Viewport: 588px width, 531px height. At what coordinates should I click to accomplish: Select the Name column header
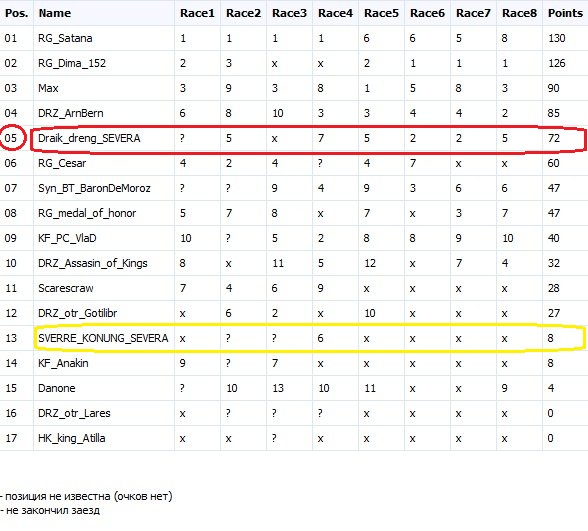click(x=55, y=13)
